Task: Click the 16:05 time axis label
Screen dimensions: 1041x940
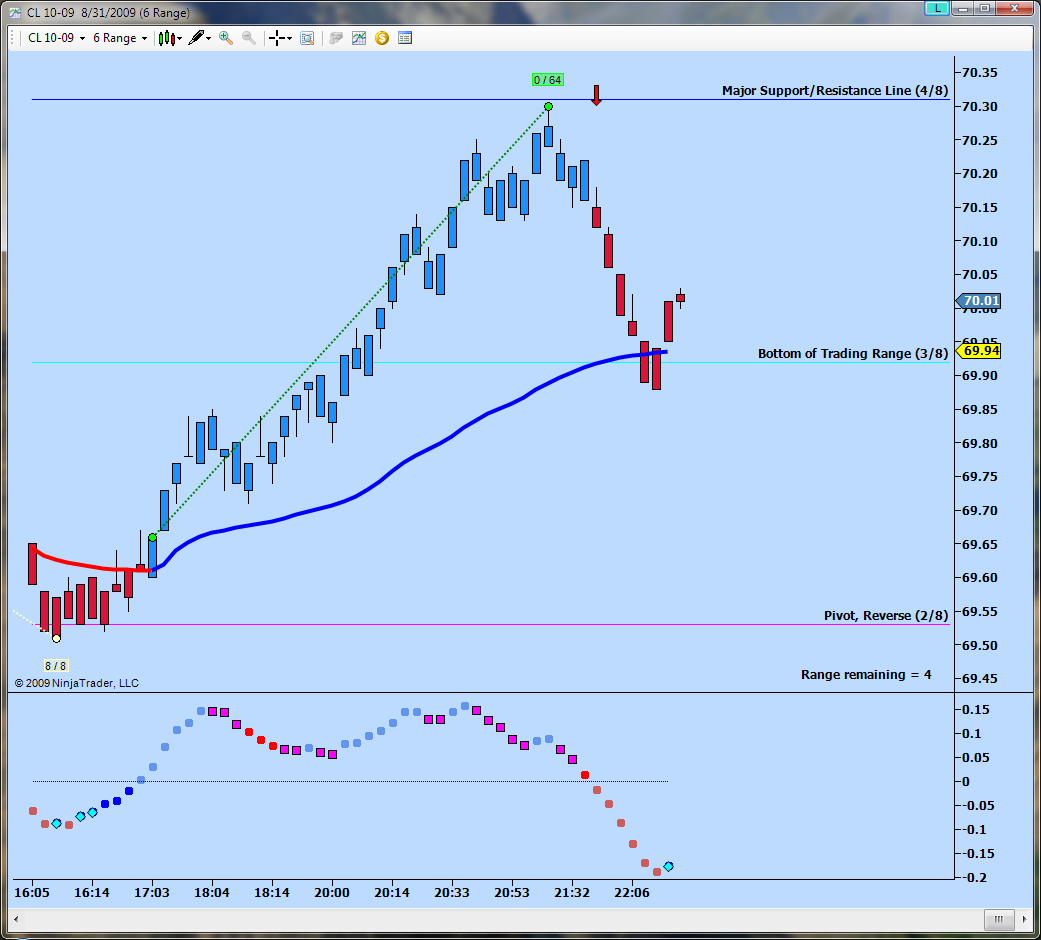Action: pyautogui.click(x=32, y=893)
